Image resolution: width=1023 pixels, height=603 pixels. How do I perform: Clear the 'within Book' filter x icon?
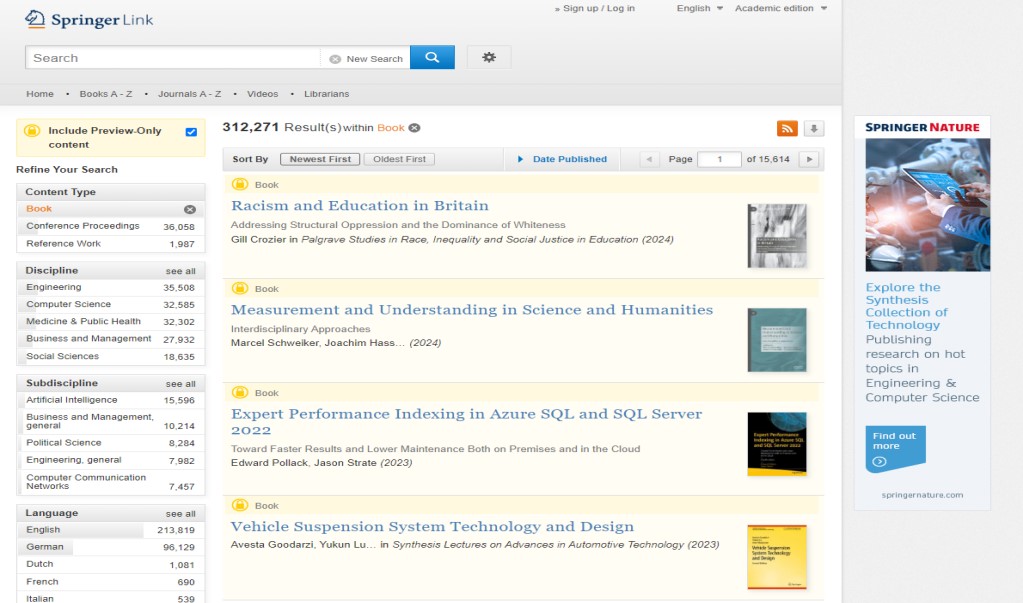(x=414, y=128)
